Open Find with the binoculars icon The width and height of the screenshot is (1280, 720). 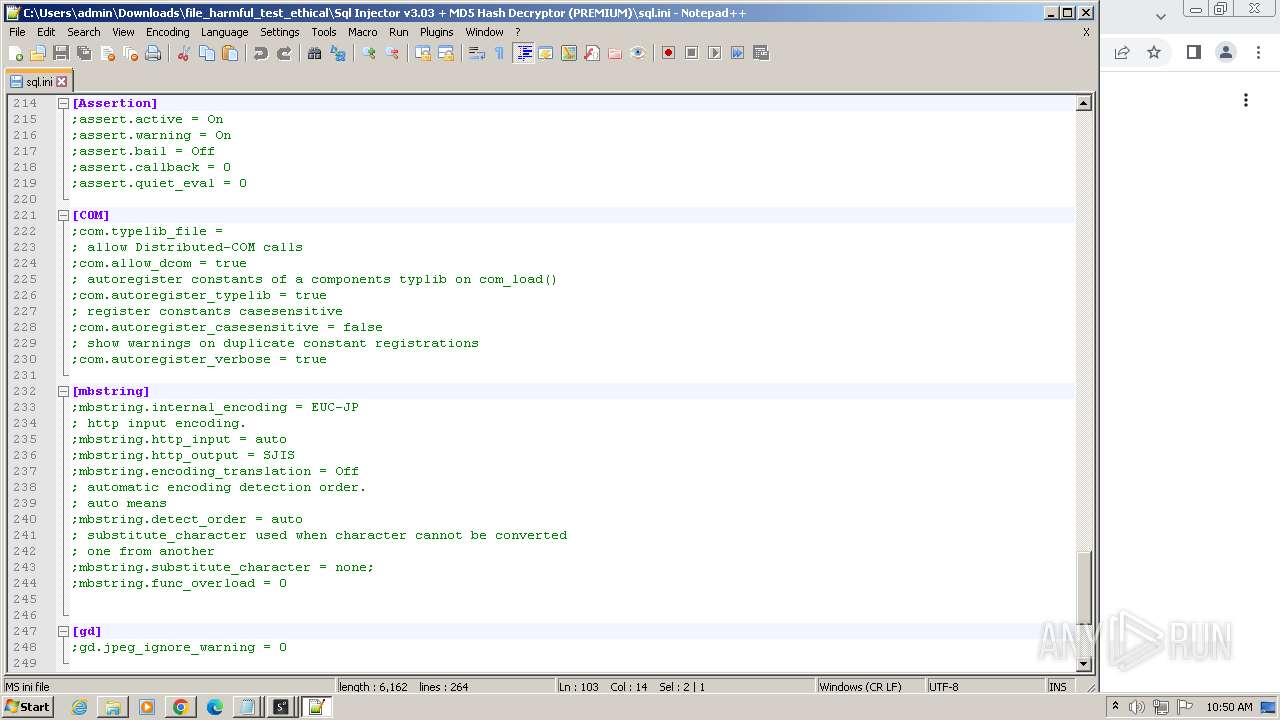(315, 53)
